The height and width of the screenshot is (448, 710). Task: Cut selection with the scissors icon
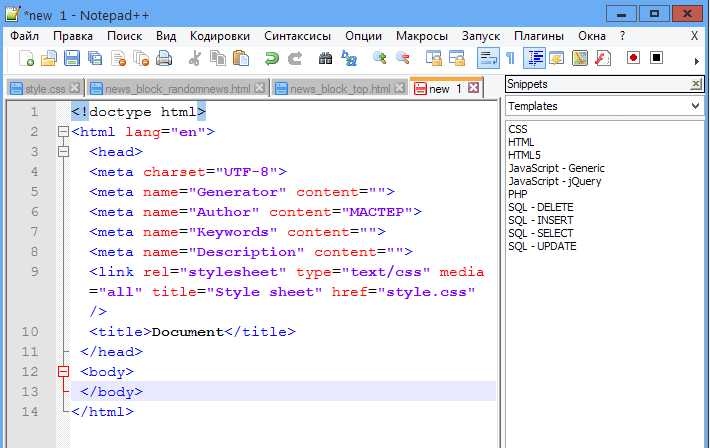195,58
